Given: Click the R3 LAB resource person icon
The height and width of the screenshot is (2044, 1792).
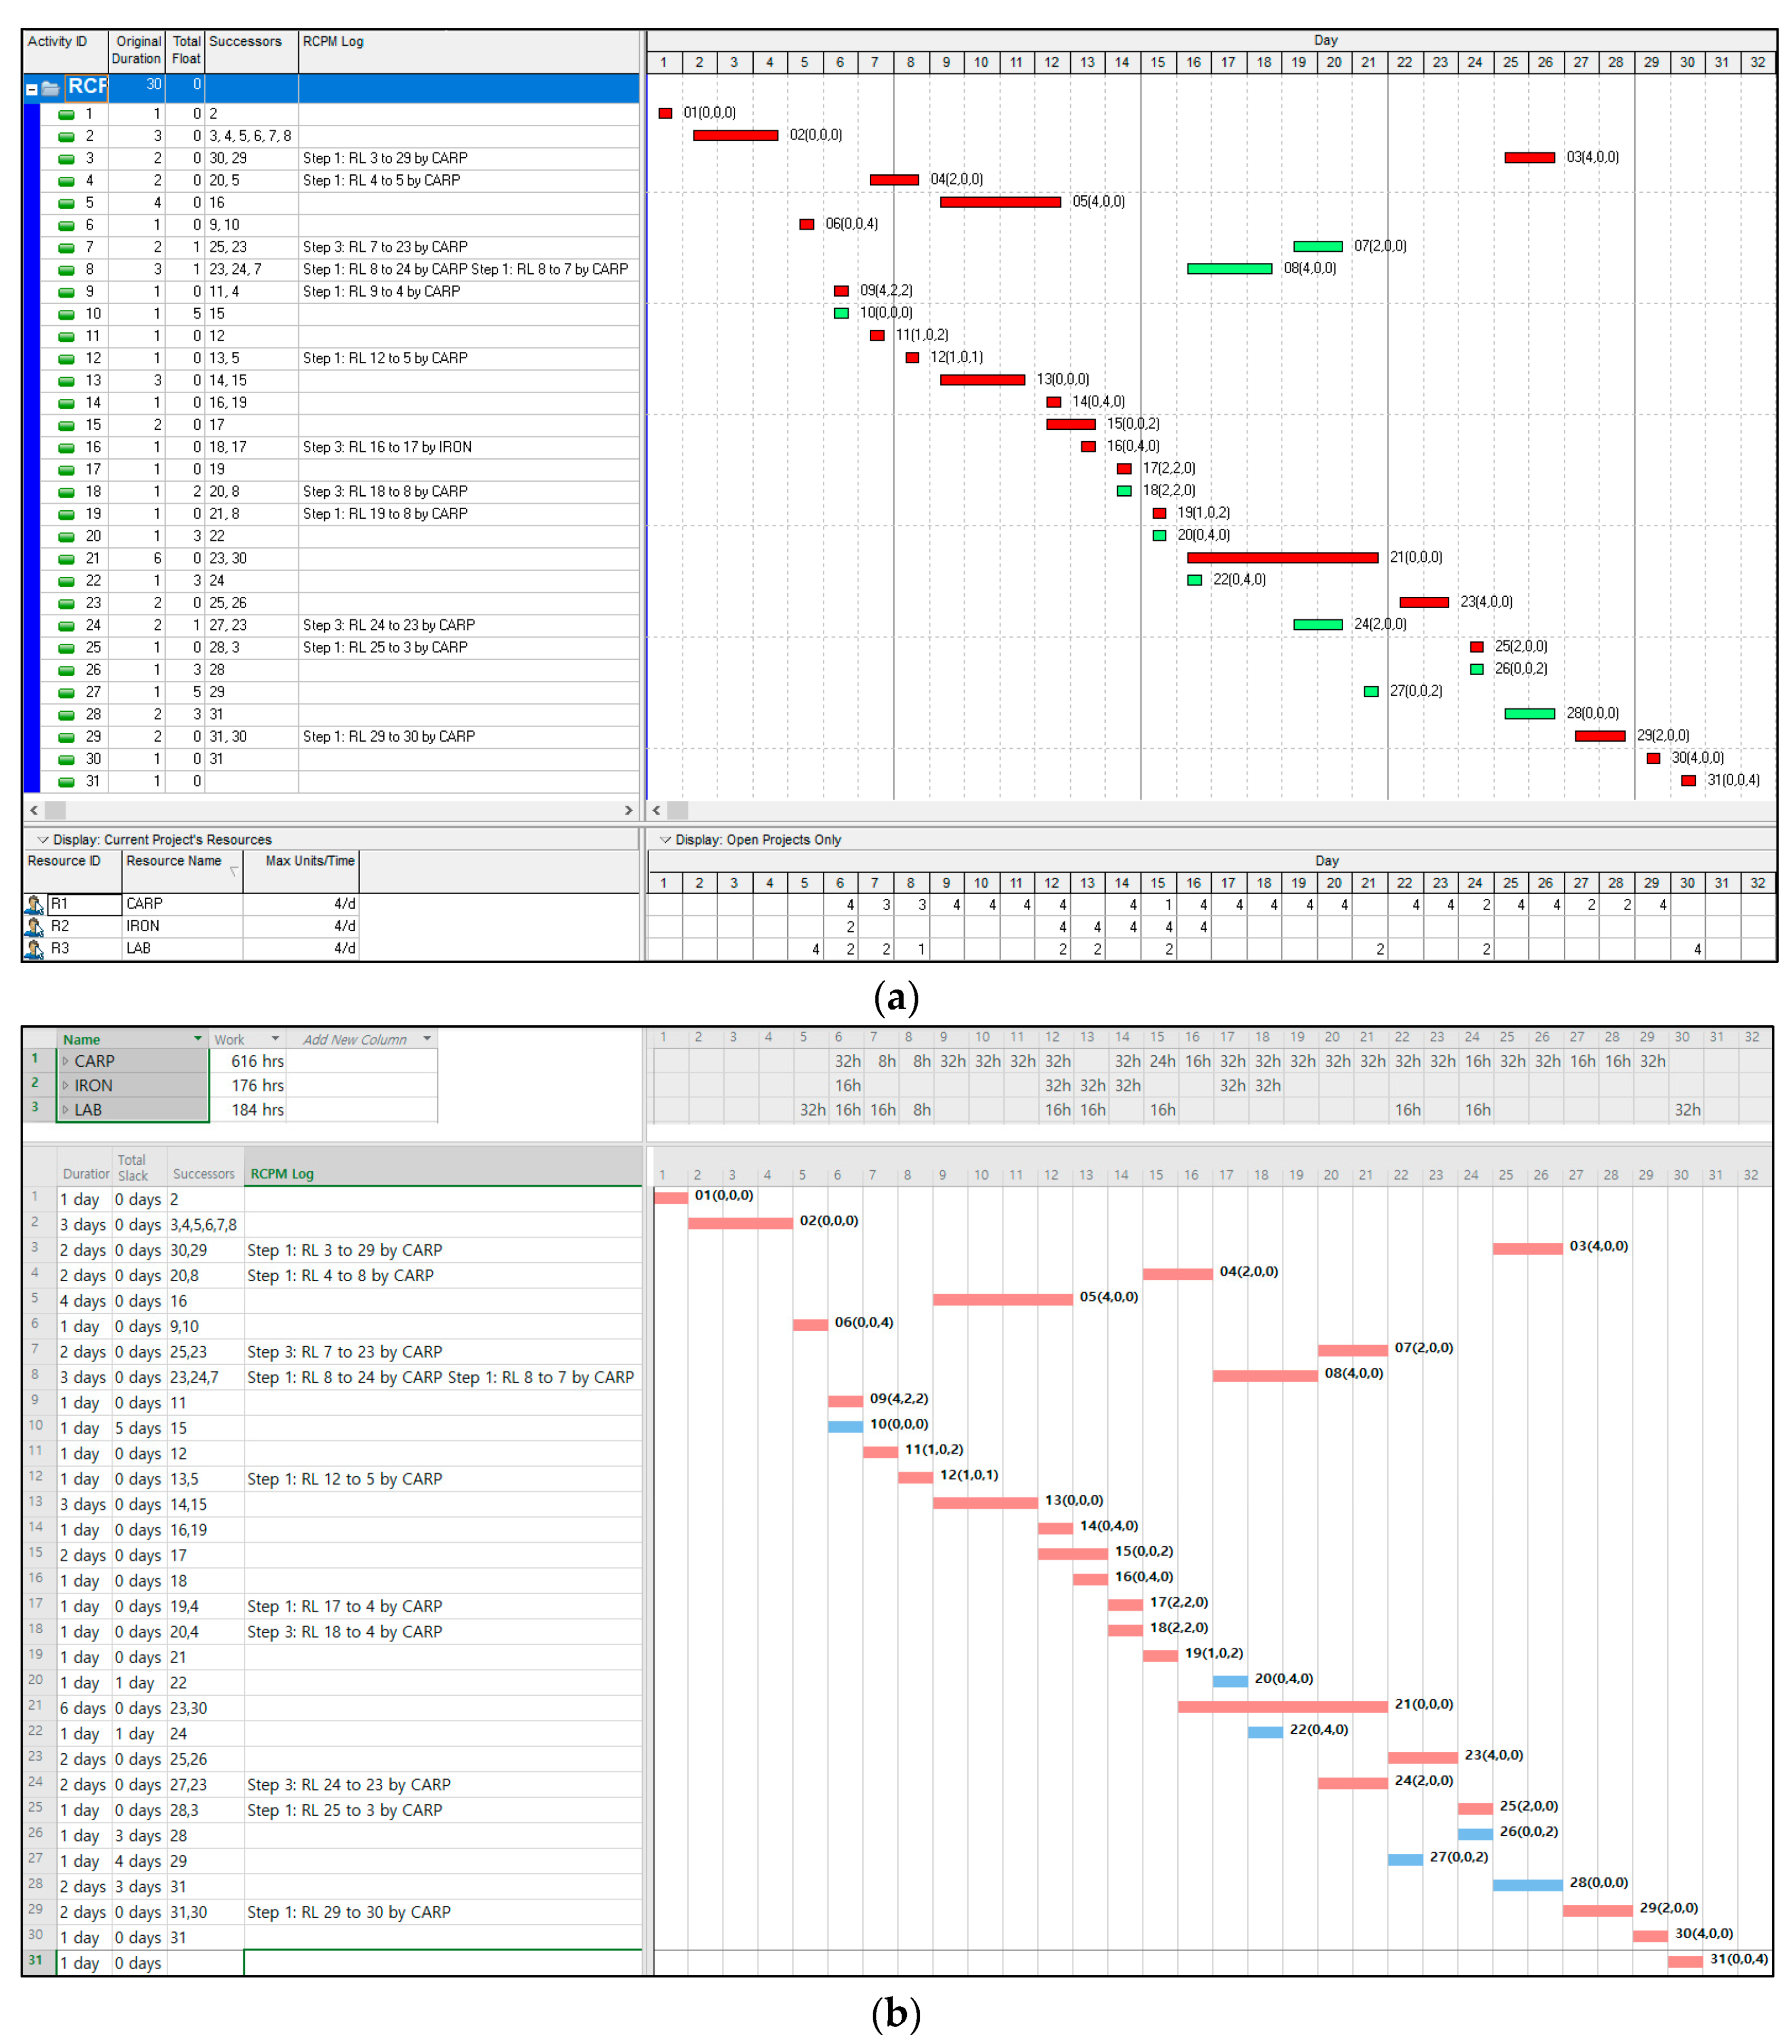Looking at the screenshot, I should [x=34, y=949].
